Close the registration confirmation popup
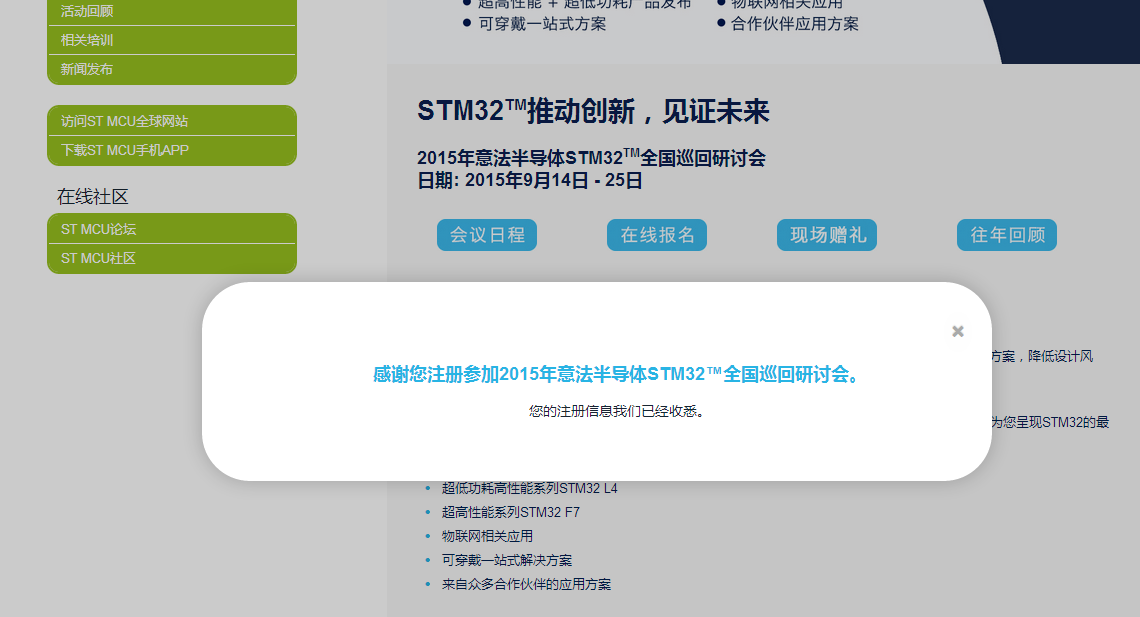The image size is (1140, 617). [x=958, y=331]
